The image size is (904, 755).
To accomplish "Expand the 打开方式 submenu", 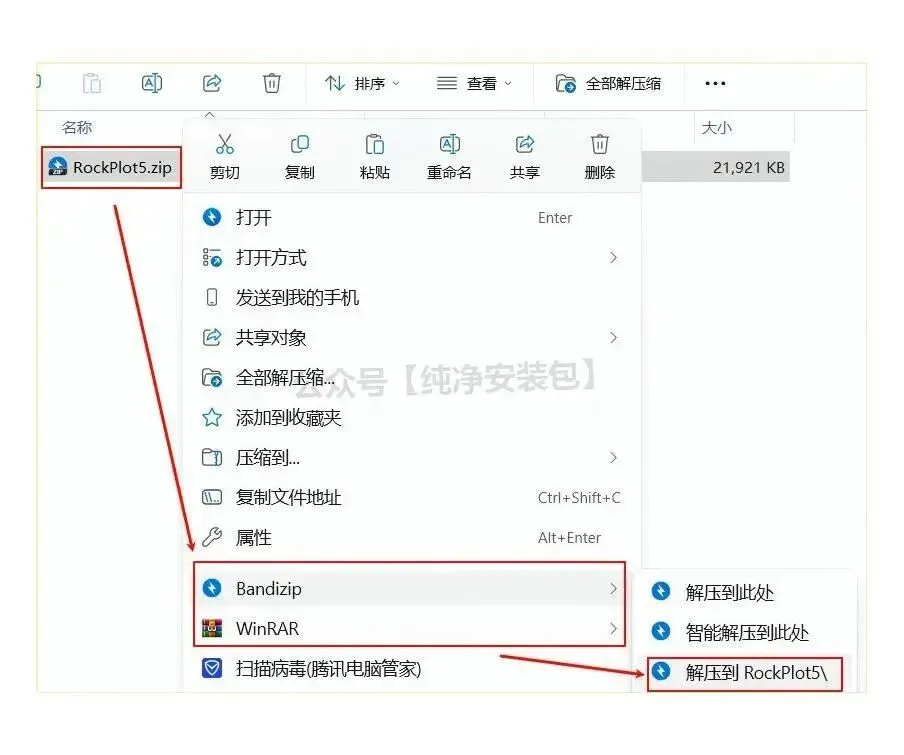I will coord(412,258).
